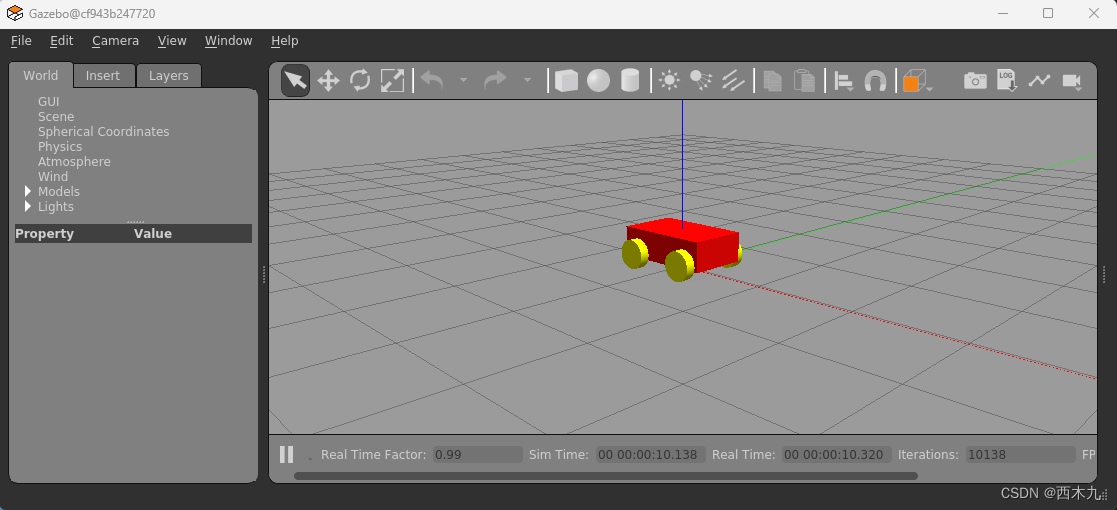1117x510 pixels.
Task: Start video recording with camcorder icon
Action: [1072, 81]
